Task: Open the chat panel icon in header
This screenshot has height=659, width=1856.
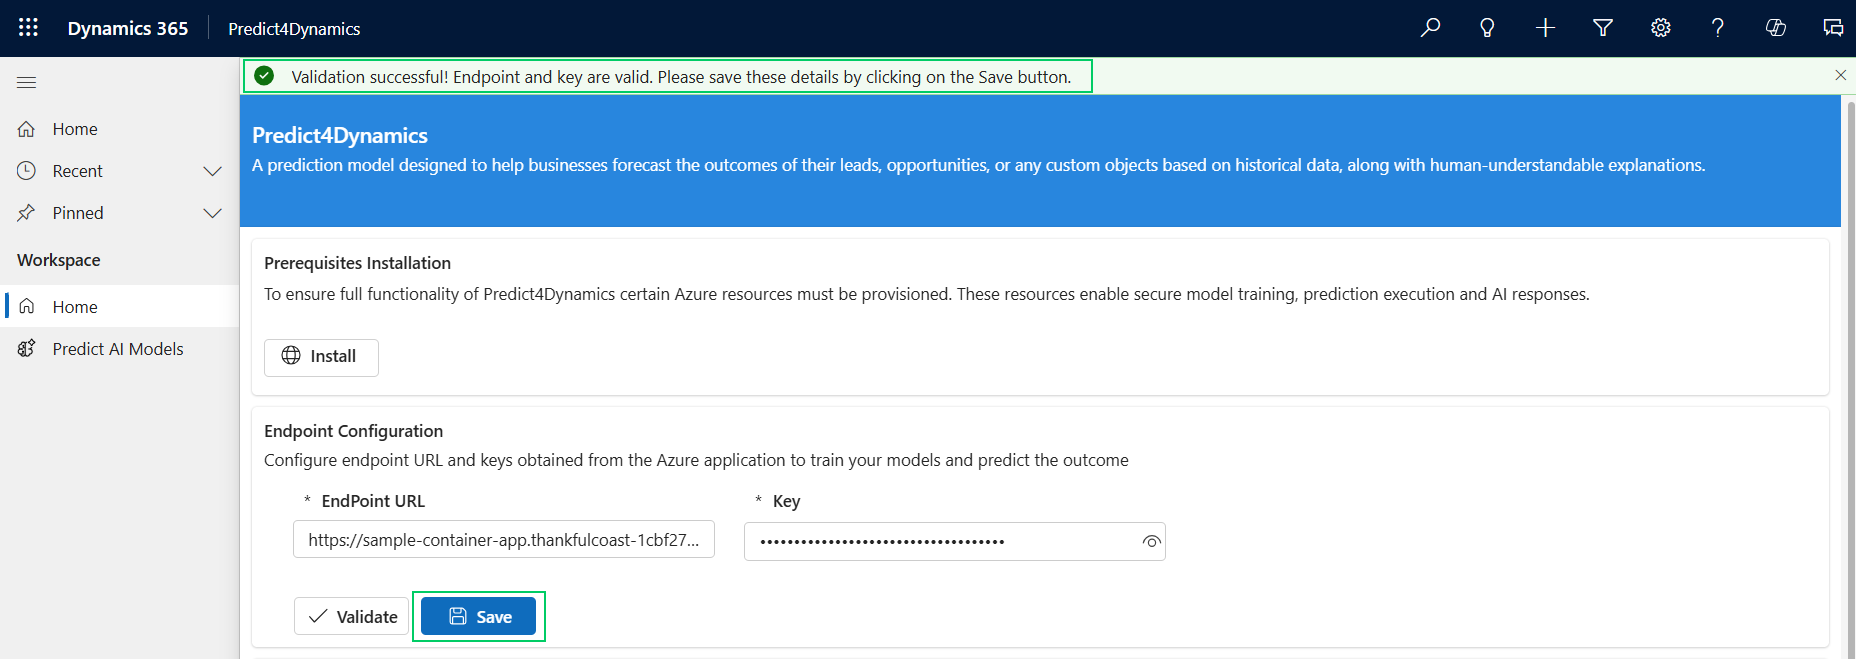Action: point(1833,28)
